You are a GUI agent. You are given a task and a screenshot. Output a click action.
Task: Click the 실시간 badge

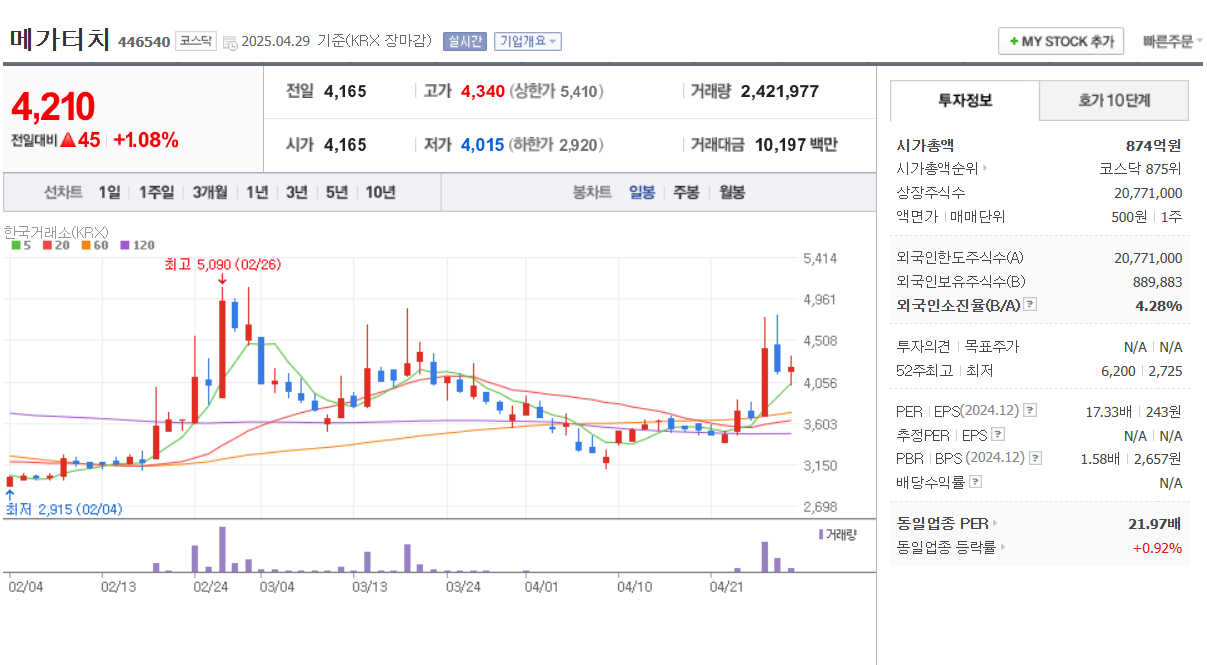pos(464,41)
